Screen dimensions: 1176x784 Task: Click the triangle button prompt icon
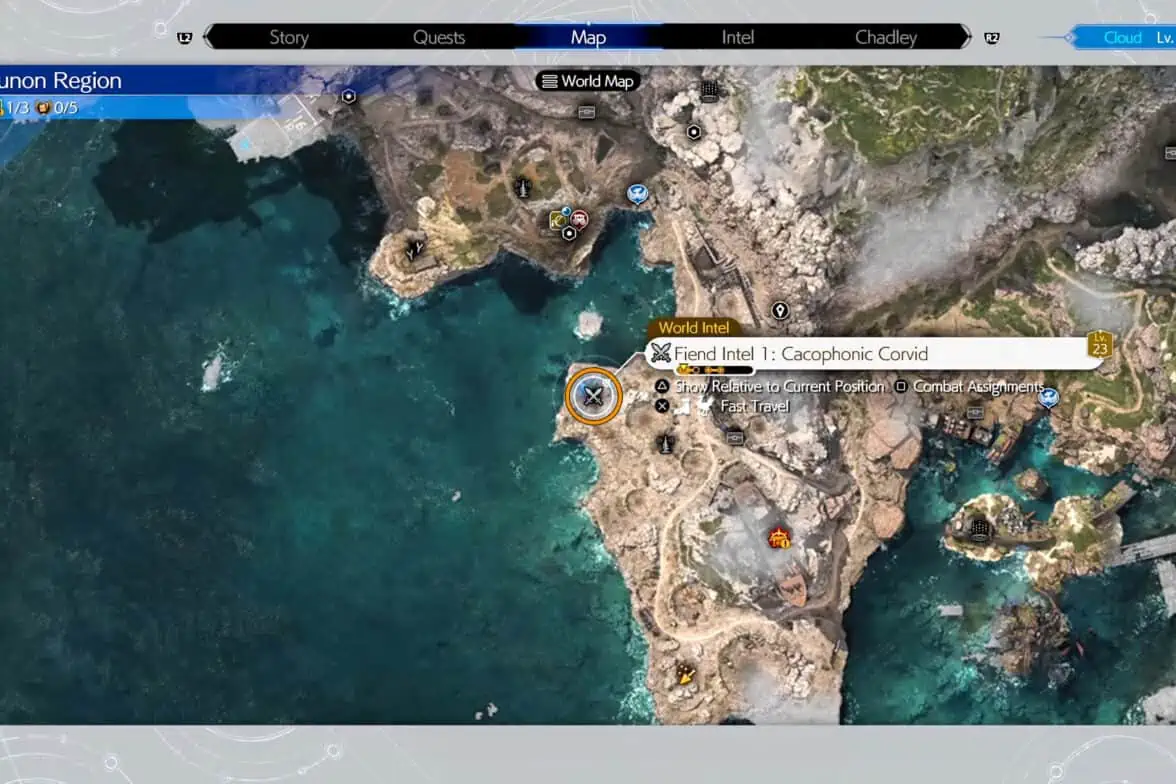tap(662, 386)
